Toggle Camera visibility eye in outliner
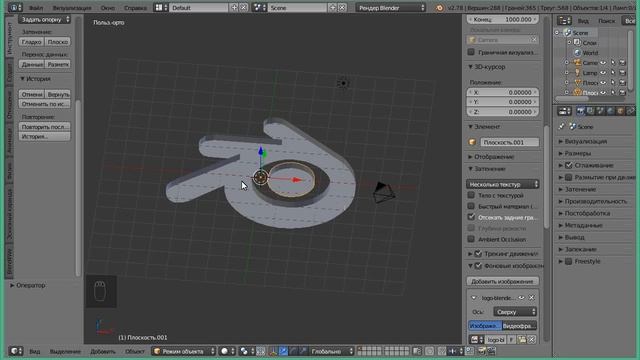 603,62
